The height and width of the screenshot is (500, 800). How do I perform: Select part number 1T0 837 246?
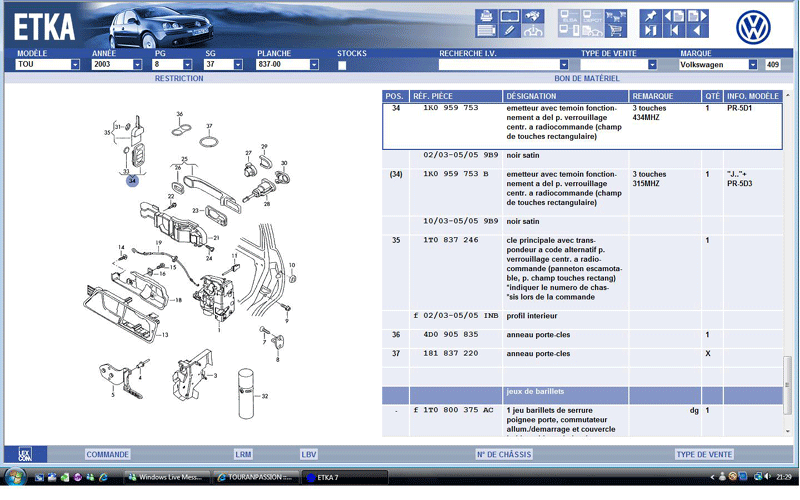pyautogui.click(x=451, y=240)
